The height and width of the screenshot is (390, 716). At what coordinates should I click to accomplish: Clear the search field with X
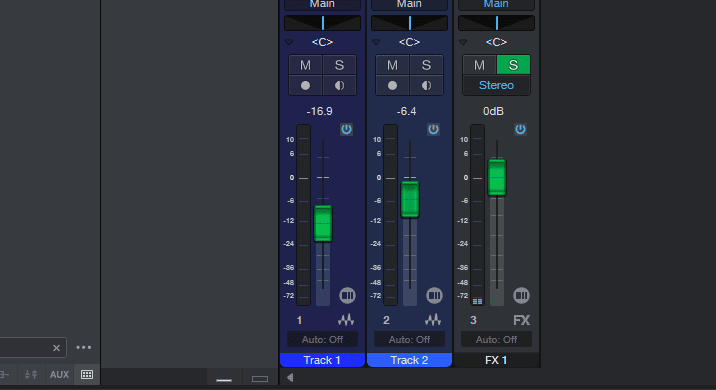(56, 348)
